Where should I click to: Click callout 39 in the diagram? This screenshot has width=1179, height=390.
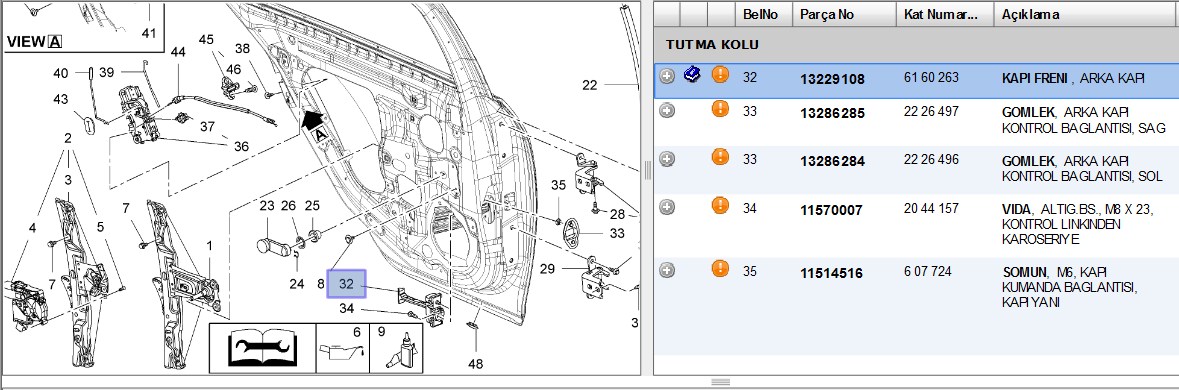[107, 72]
